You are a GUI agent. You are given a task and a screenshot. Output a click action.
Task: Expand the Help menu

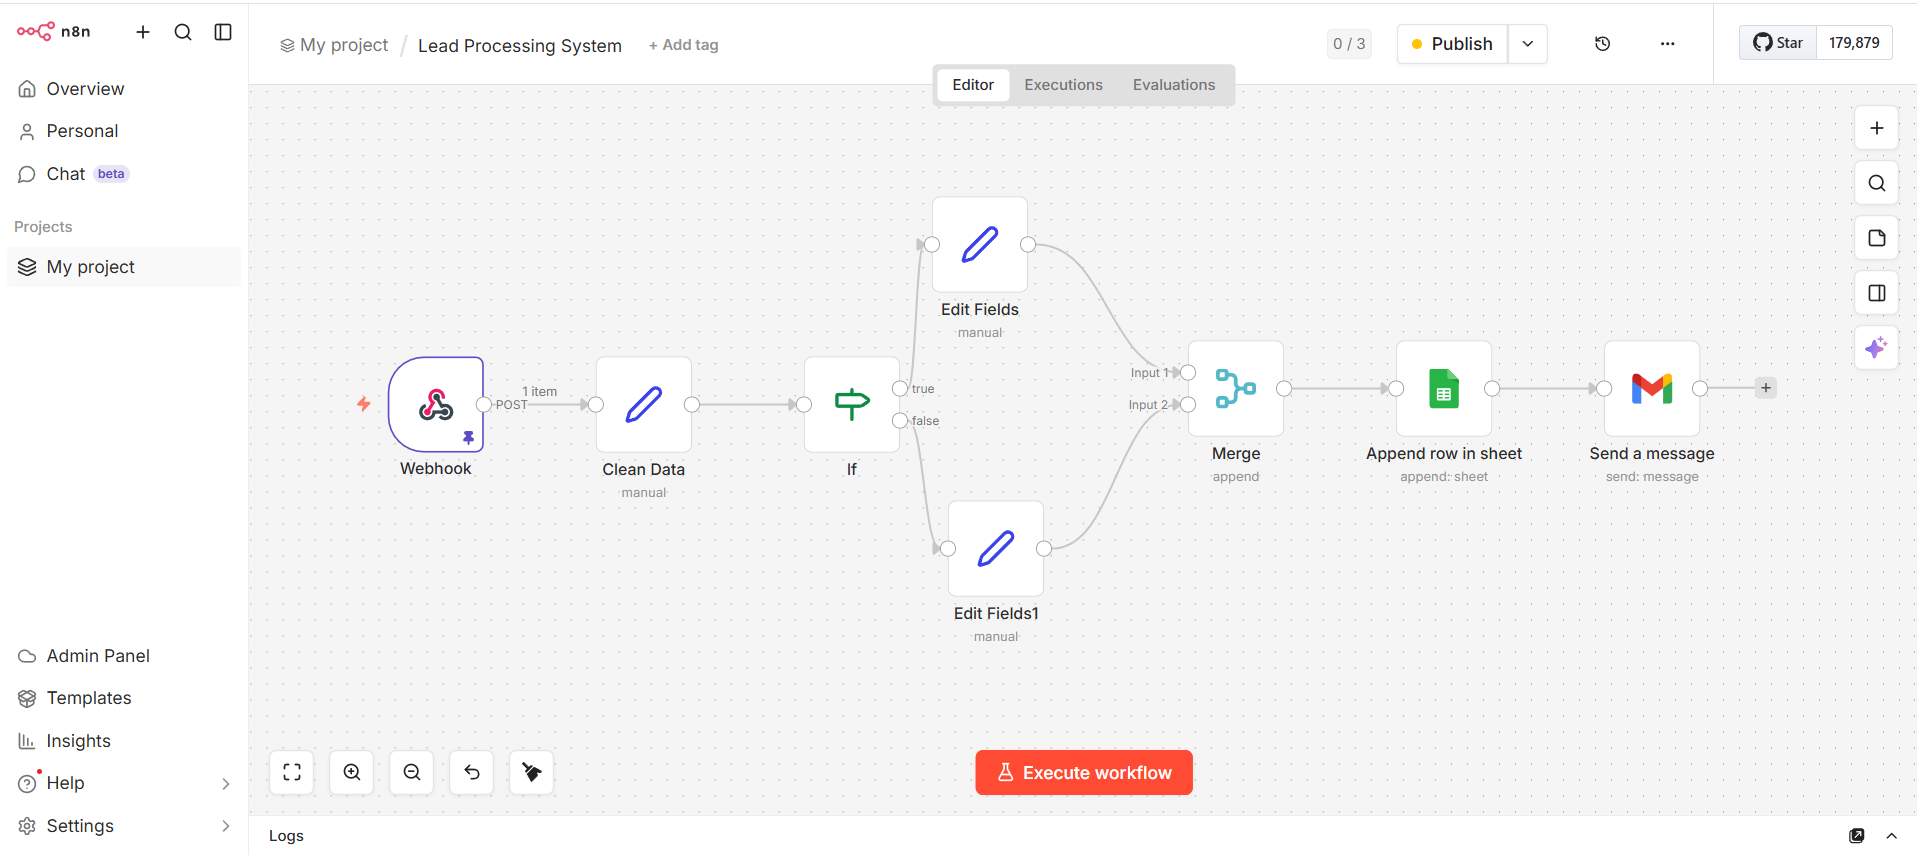pyautogui.click(x=124, y=783)
